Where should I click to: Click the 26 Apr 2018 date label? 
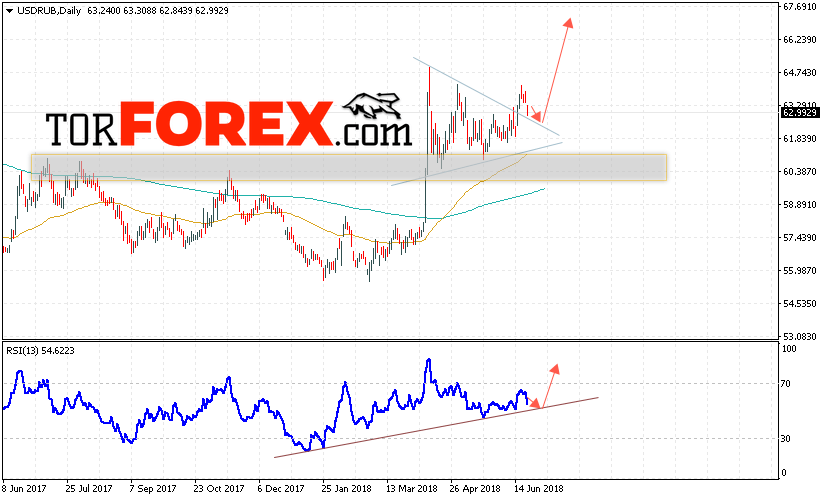tap(475, 488)
